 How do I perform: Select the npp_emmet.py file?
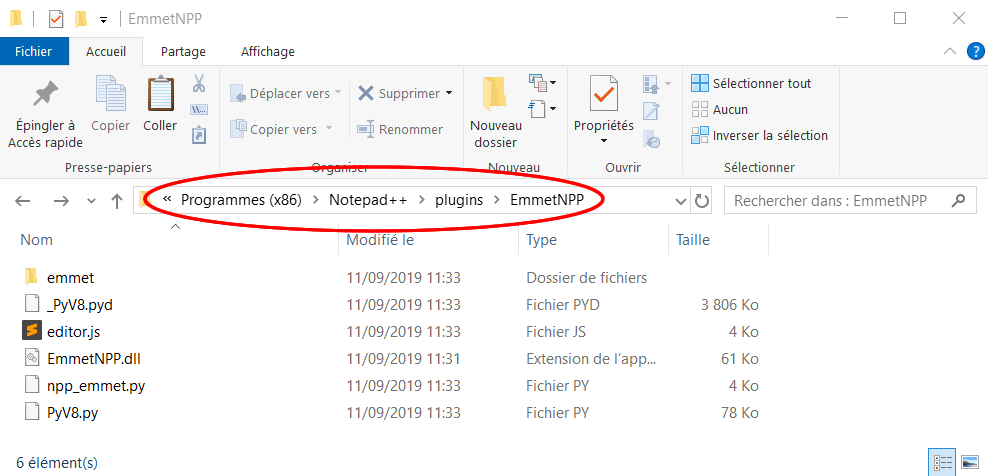point(96,386)
